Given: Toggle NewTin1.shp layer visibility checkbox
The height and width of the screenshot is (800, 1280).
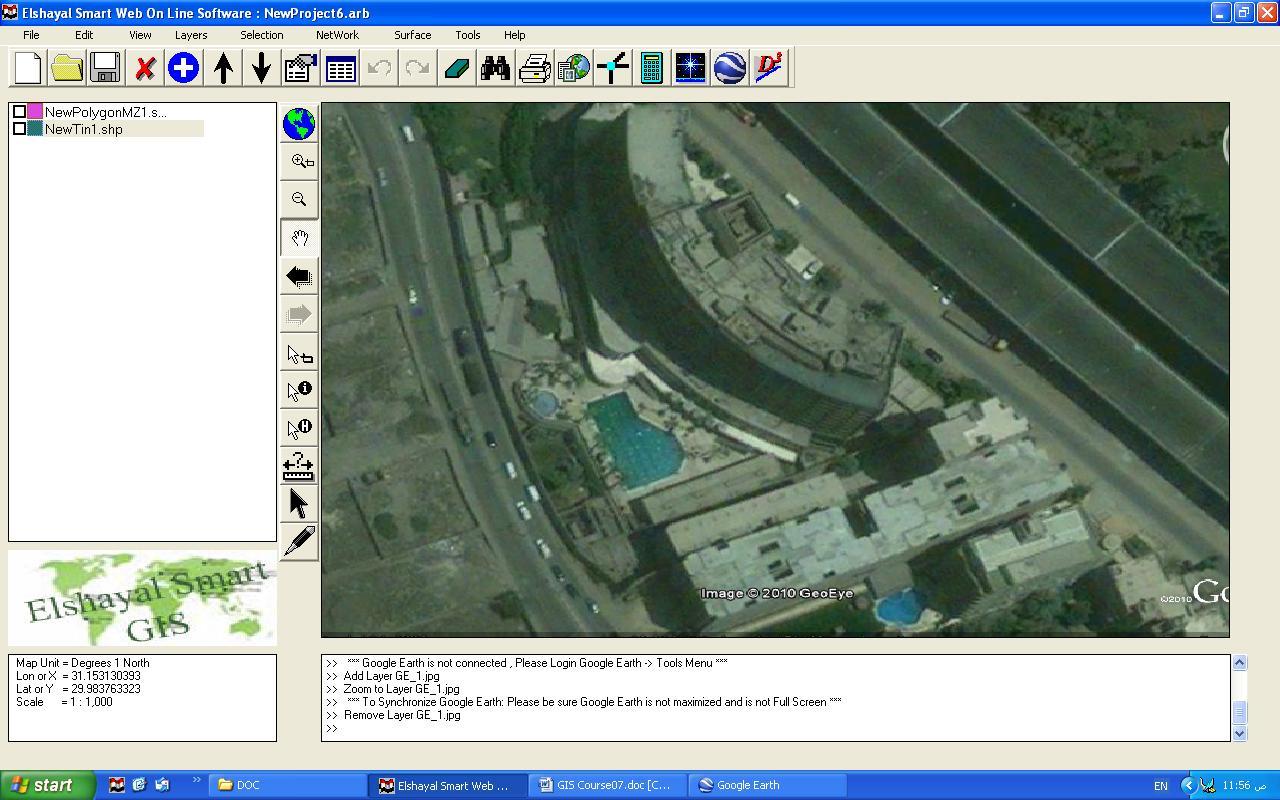Looking at the screenshot, I should 19,129.
